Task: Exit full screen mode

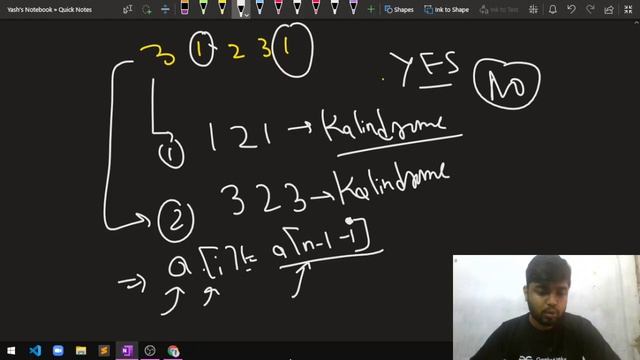Action: click(628, 9)
